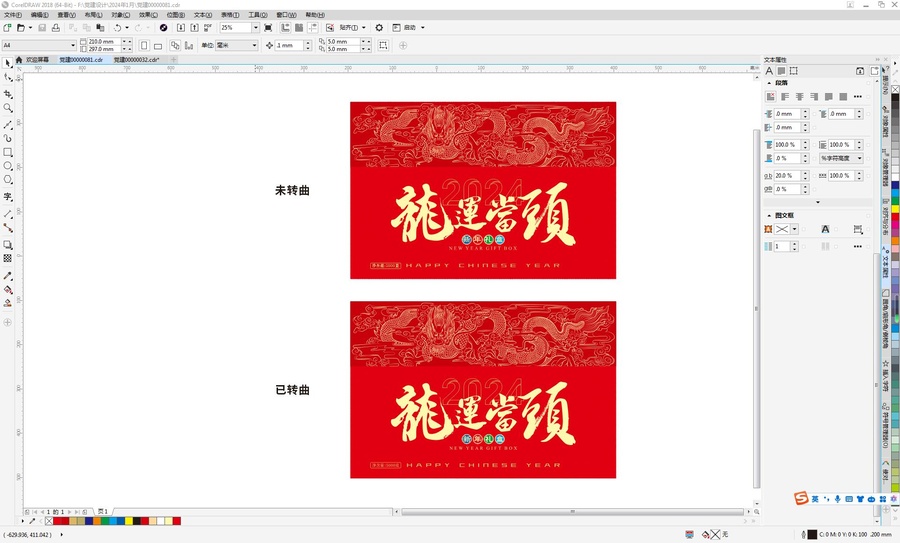Select the Freehand line tool
The width and height of the screenshot is (900, 543).
pyautogui.click(x=7, y=125)
